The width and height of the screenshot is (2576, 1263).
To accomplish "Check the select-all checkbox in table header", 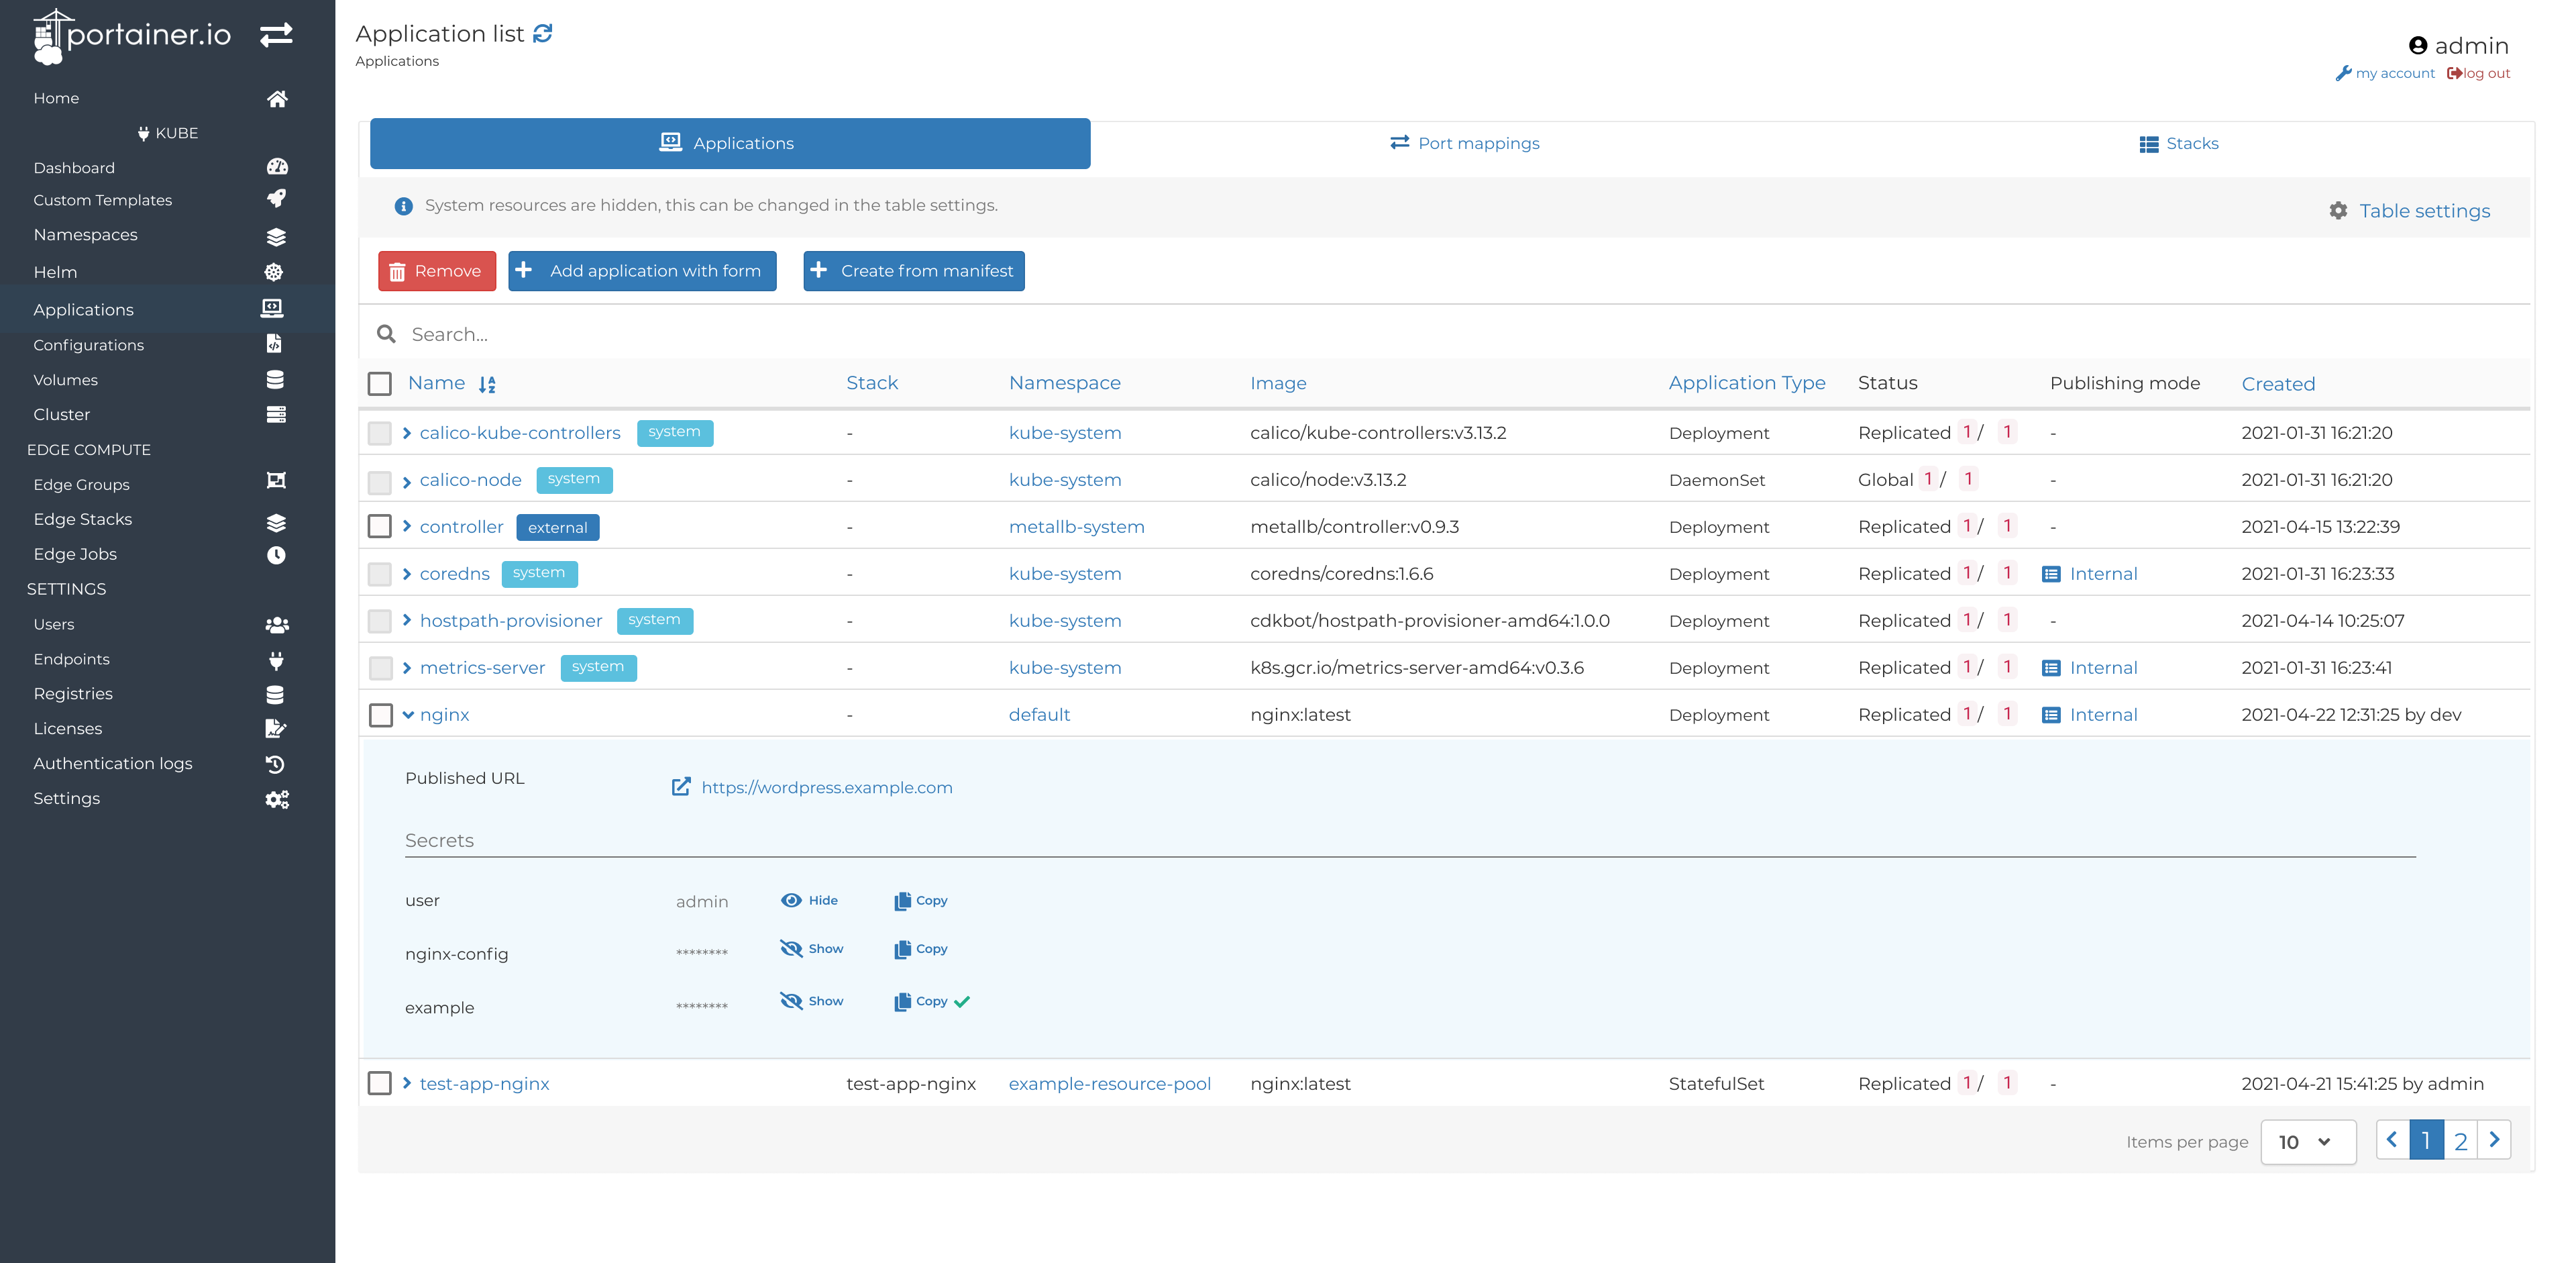I will (x=380, y=383).
